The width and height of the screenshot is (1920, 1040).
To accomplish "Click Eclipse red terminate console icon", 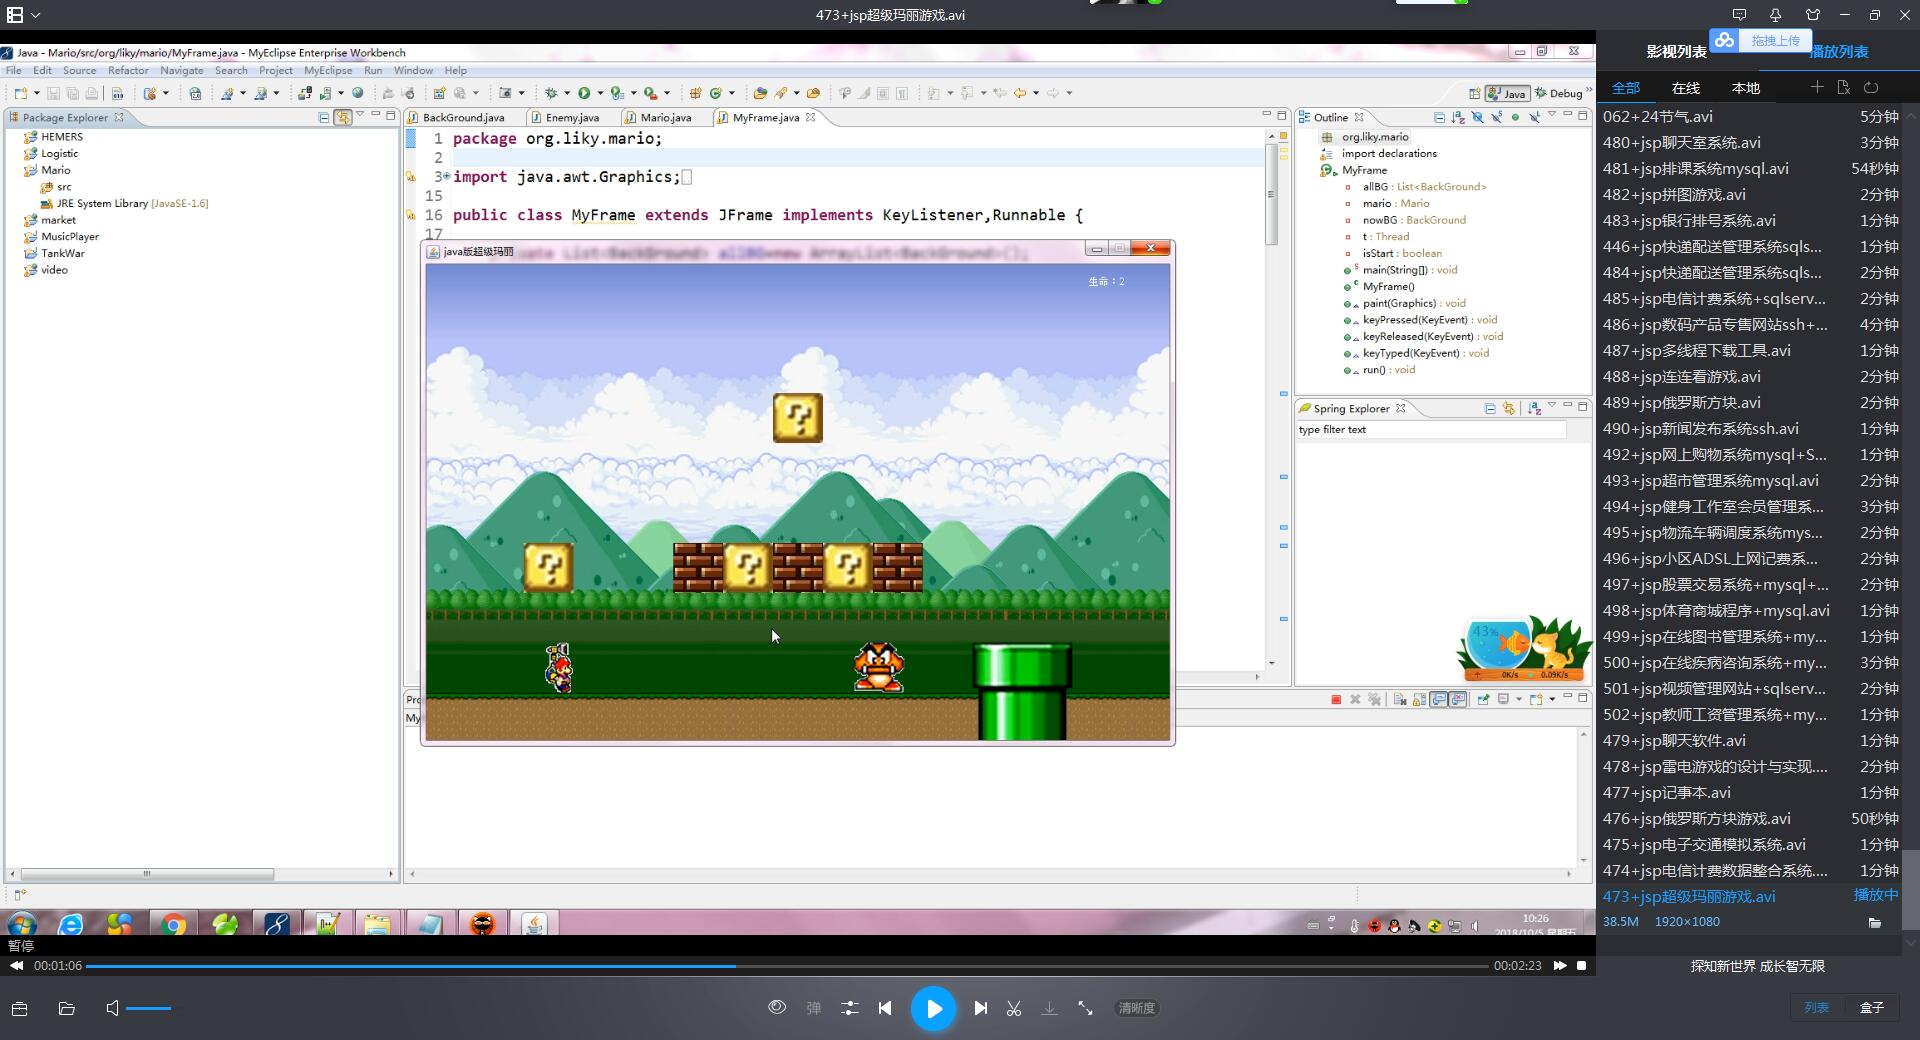I will pos(1336,699).
